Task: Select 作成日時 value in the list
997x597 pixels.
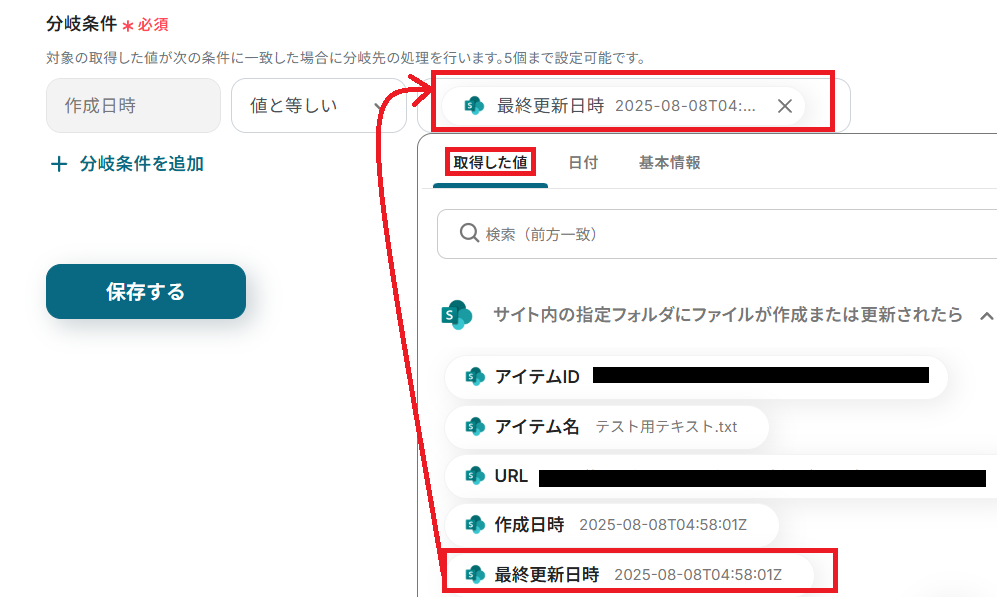Action: 612,525
